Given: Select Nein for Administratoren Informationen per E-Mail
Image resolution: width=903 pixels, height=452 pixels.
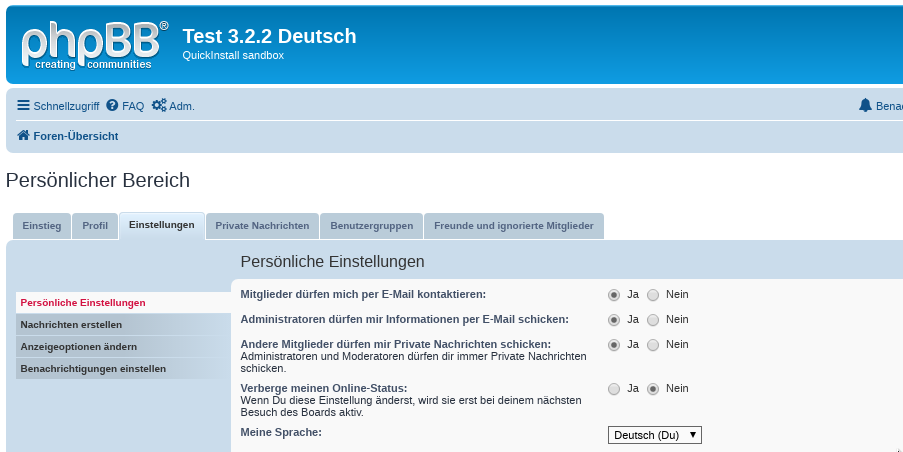Looking at the screenshot, I should (x=652, y=320).
